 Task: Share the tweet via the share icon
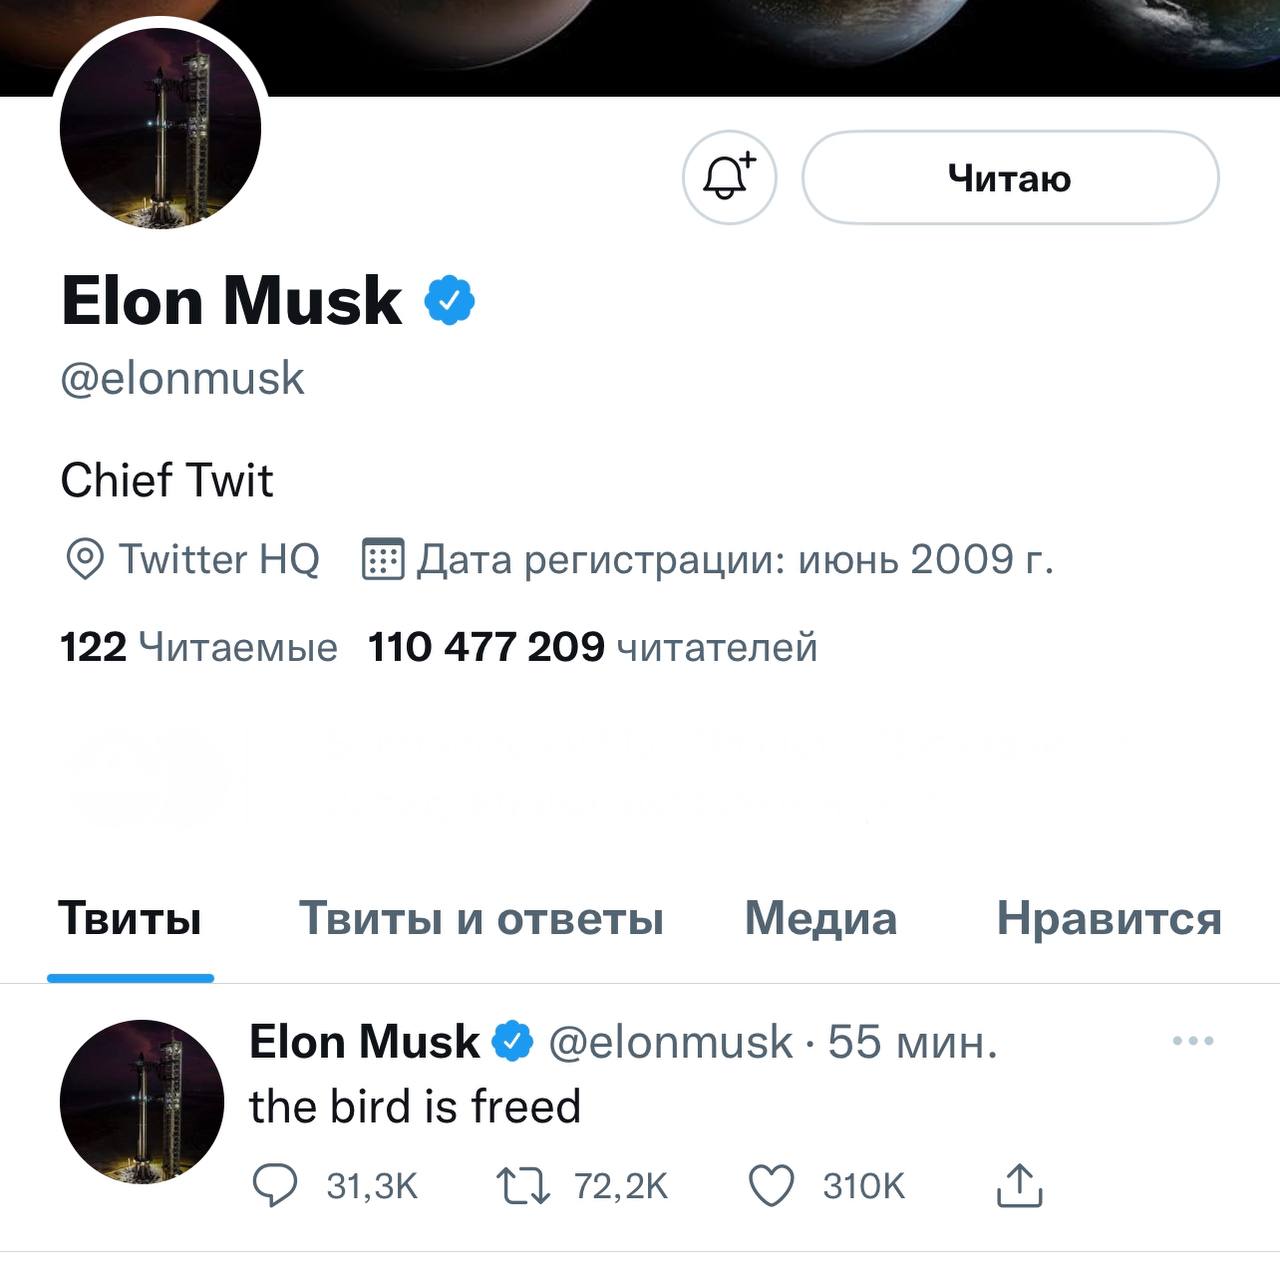[1019, 1186]
